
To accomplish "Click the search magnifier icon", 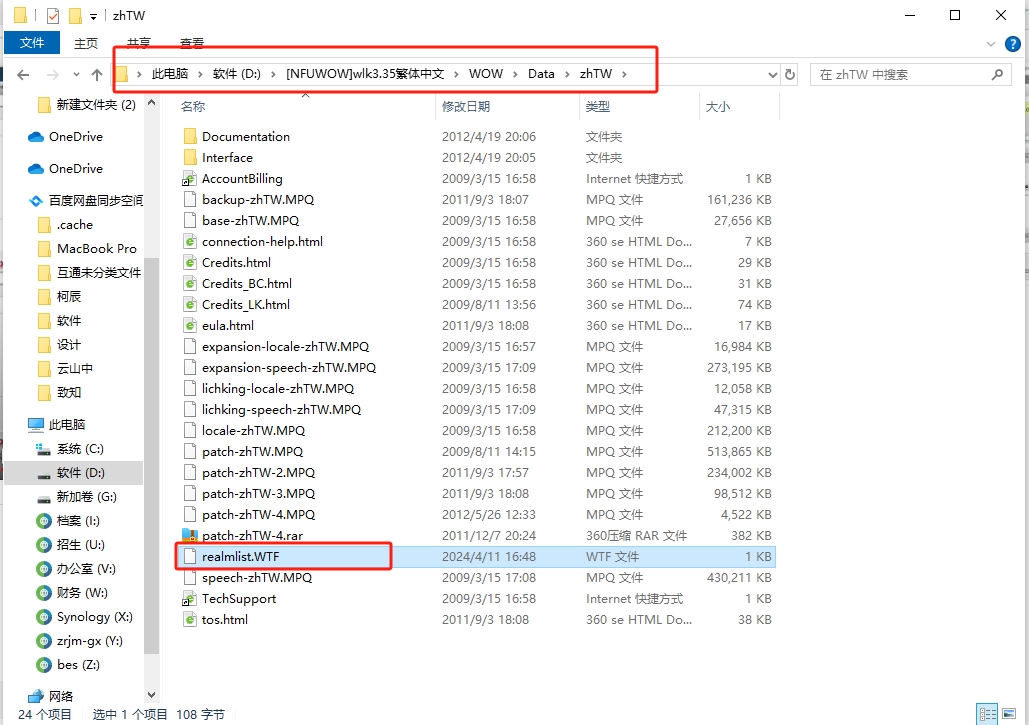I will pos(997,75).
